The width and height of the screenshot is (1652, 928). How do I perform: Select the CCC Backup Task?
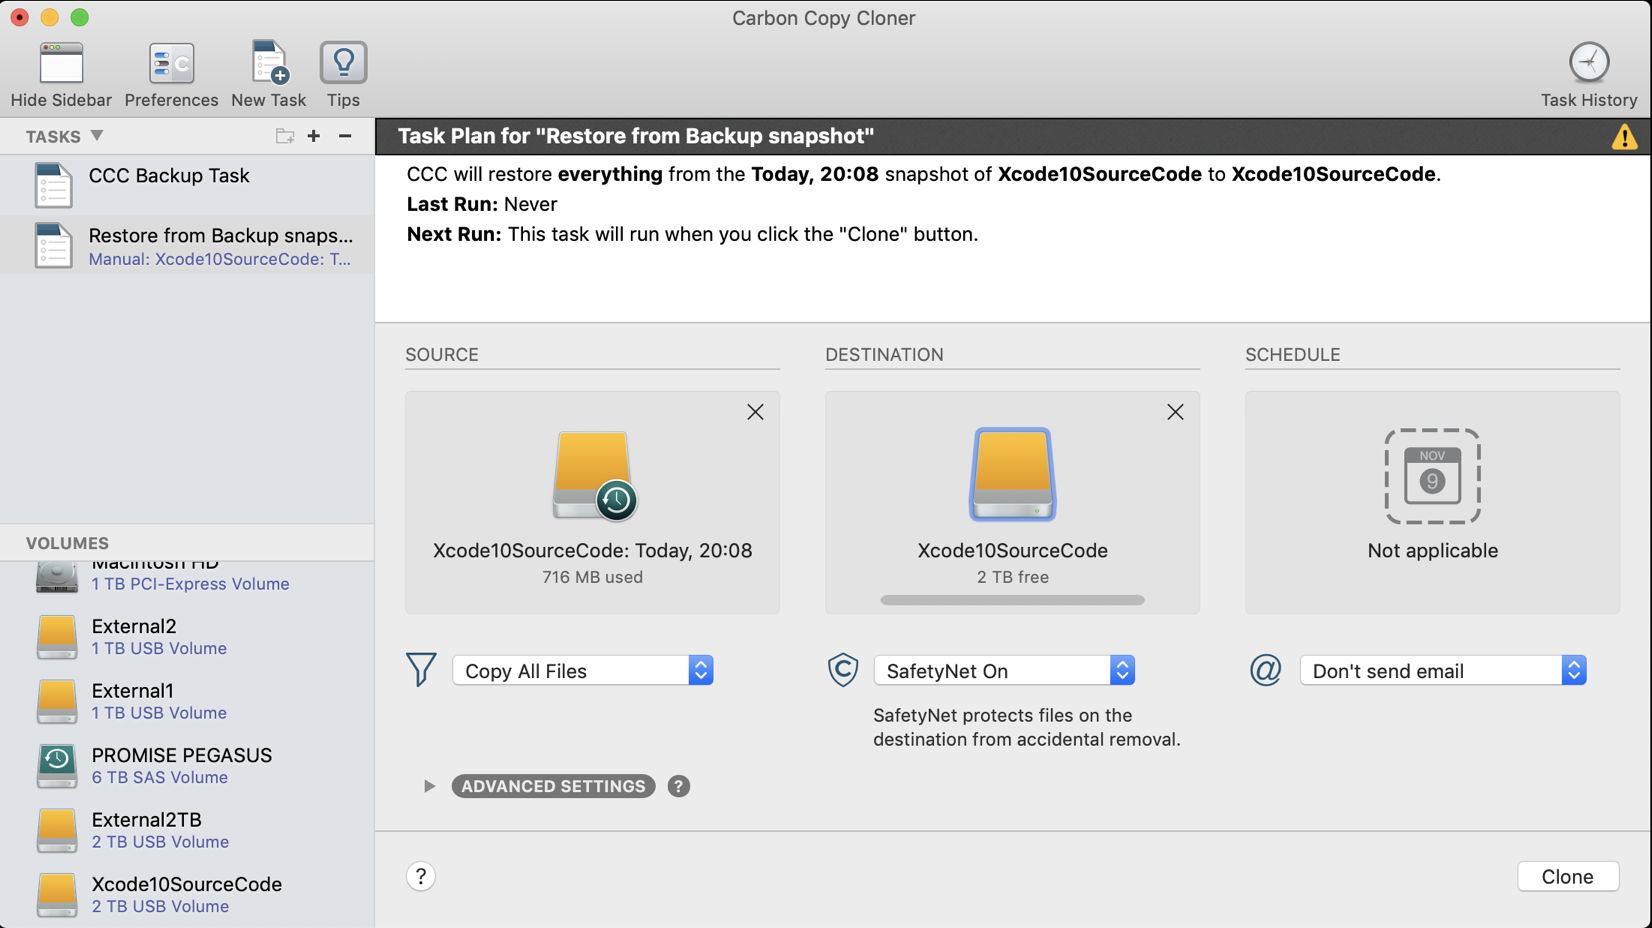[x=187, y=186]
